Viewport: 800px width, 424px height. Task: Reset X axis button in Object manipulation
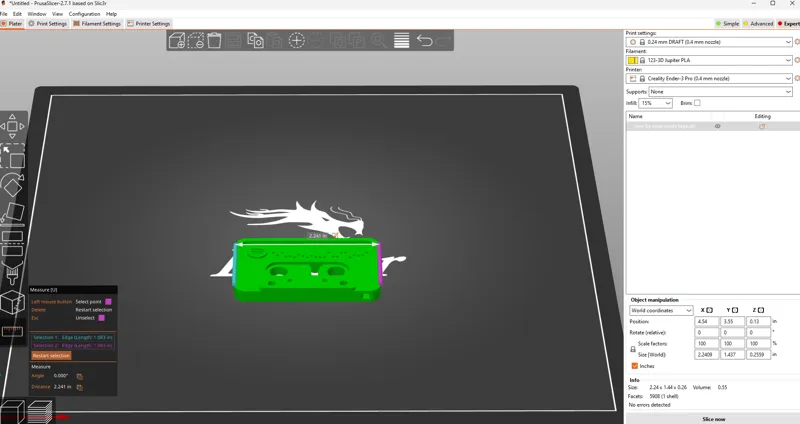(709, 310)
